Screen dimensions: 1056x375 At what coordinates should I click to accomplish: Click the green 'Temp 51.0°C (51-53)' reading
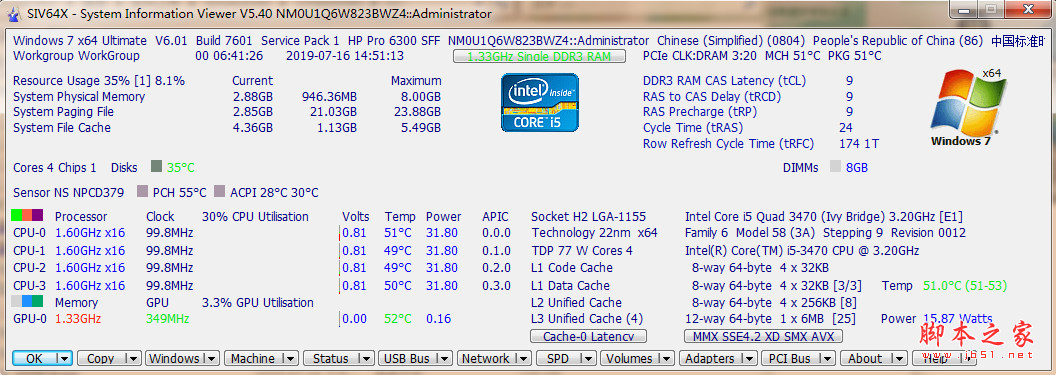coord(944,285)
